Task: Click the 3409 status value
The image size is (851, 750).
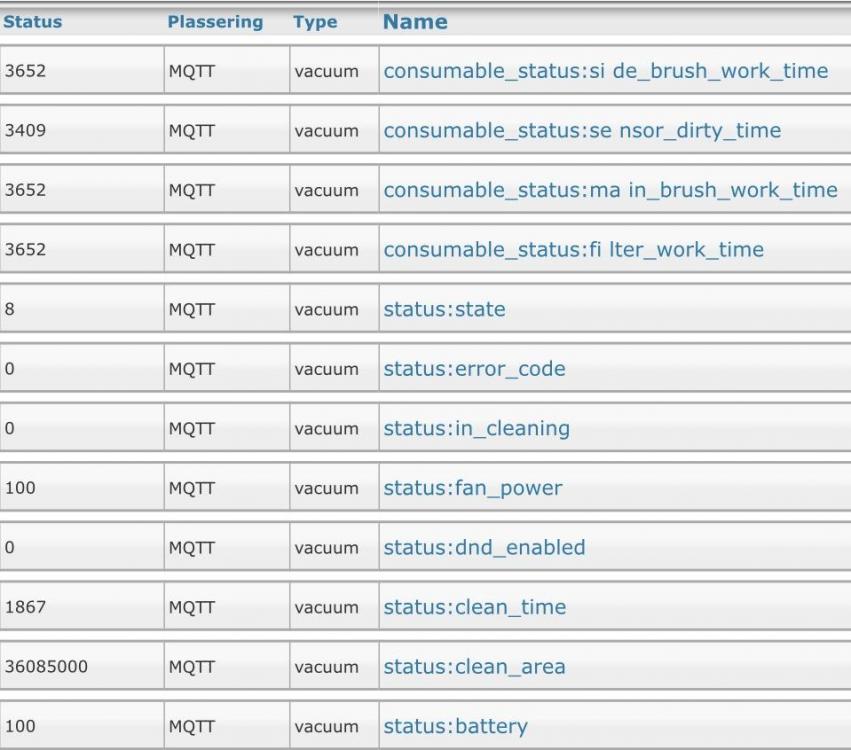Action: point(25,131)
